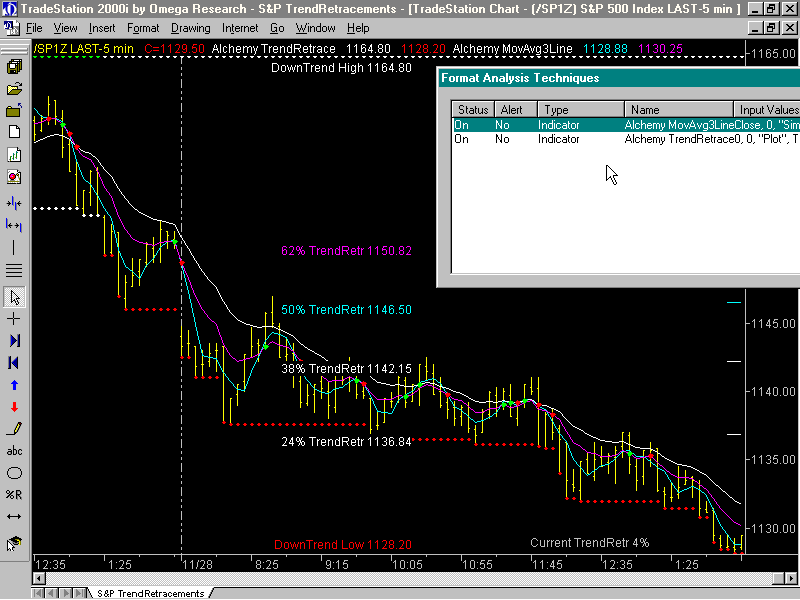Click the Format Analysis Techniques dialog title bar
The height and width of the screenshot is (600, 800).
[x=619, y=78]
